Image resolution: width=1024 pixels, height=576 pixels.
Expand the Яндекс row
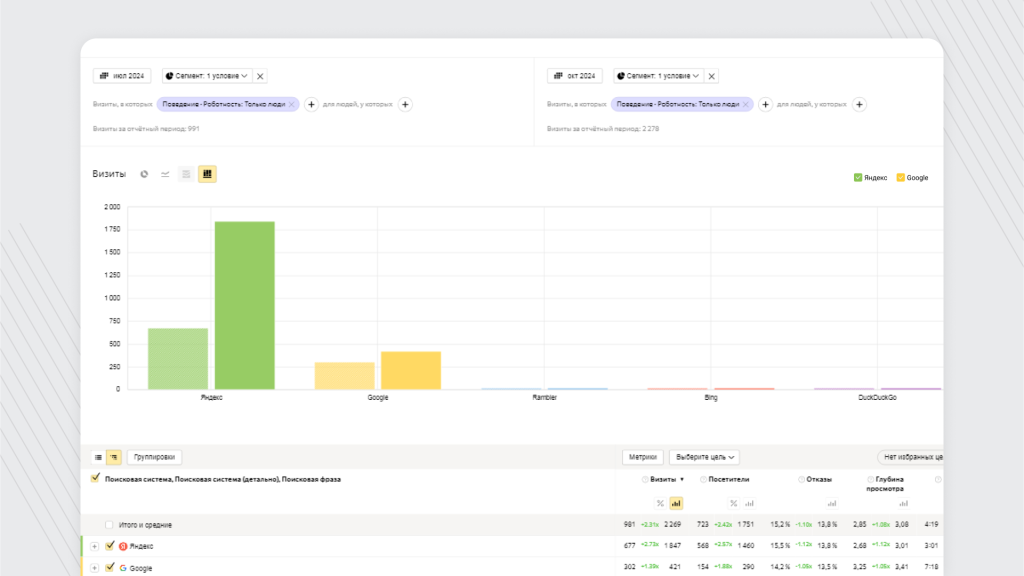95,546
